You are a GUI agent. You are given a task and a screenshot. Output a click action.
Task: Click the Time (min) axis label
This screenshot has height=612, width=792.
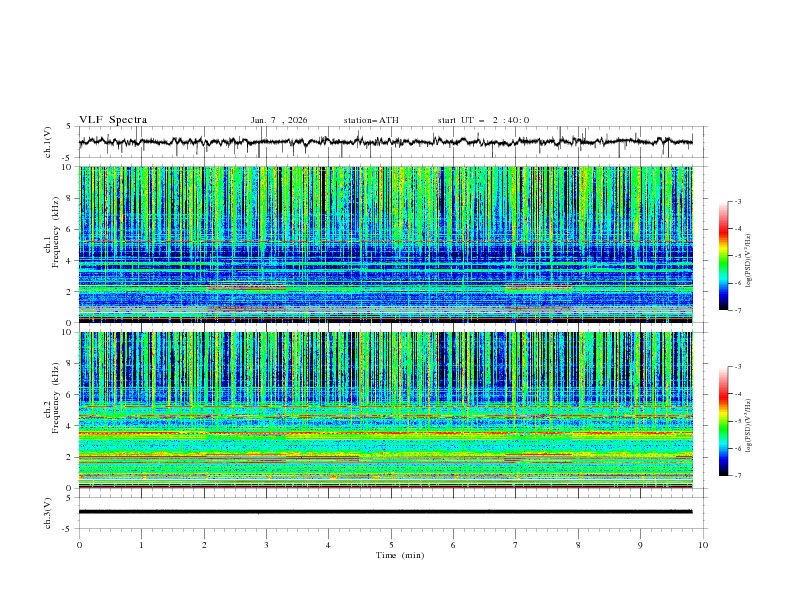(400, 555)
